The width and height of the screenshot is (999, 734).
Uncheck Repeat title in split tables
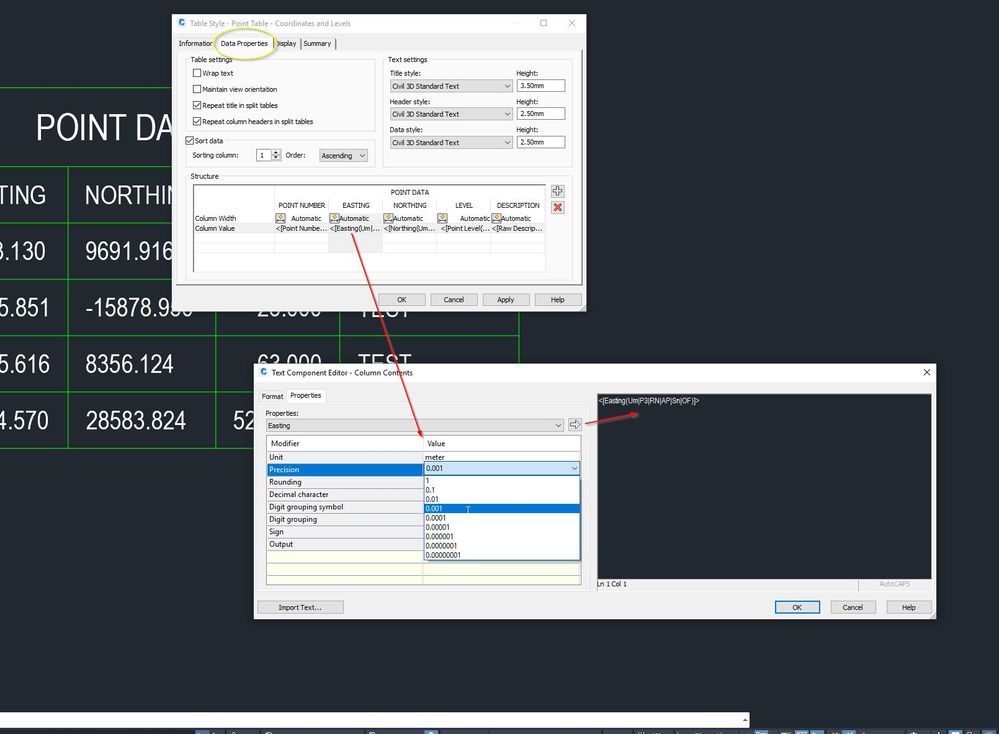click(x=197, y=105)
